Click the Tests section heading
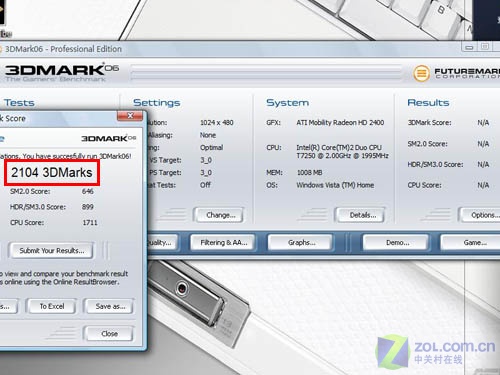This screenshot has width=500, height=375. pyautogui.click(x=19, y=103)
